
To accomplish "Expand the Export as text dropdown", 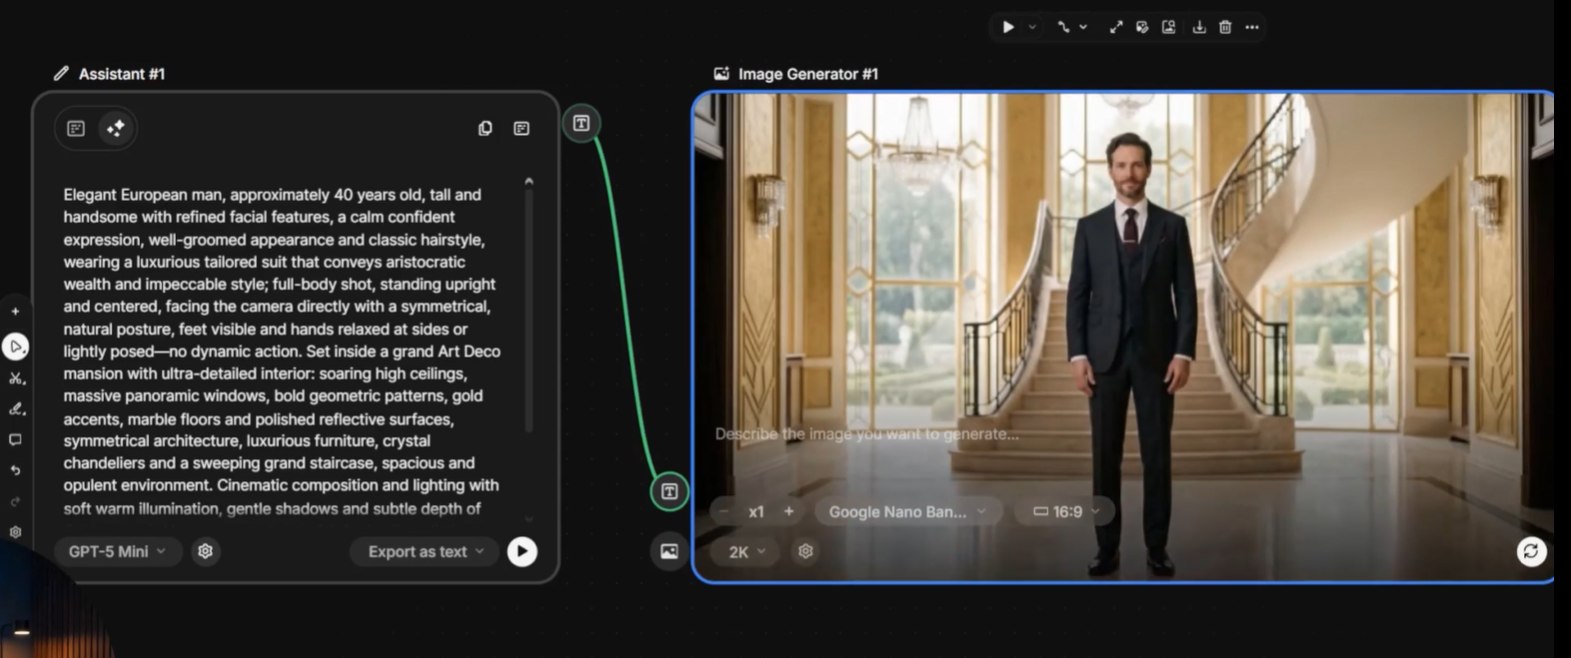I will click(x=425, y=551).
